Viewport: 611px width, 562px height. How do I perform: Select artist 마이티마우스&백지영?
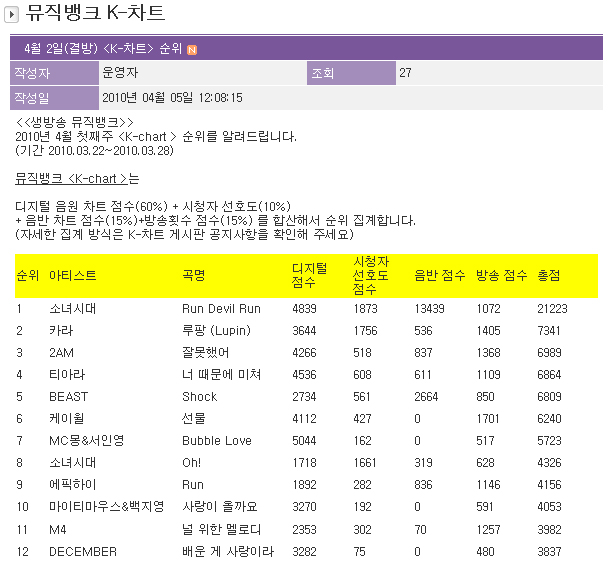point(106,506)
